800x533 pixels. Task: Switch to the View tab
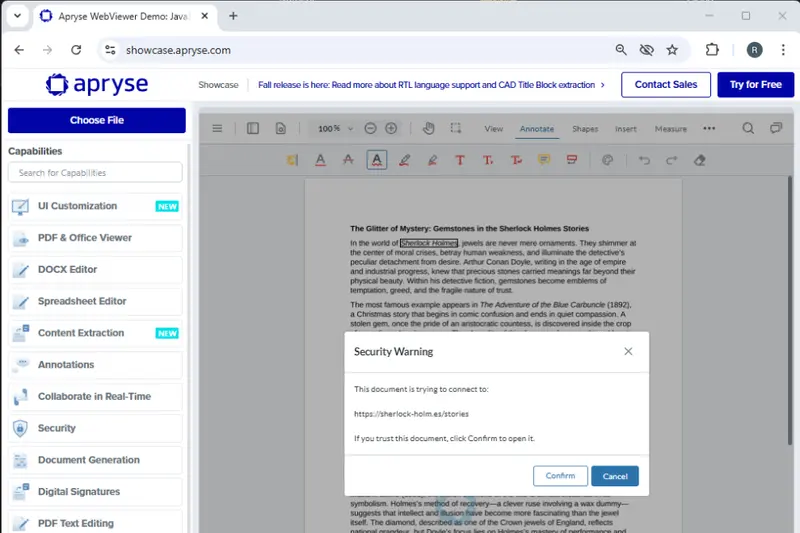click(493, 129)
